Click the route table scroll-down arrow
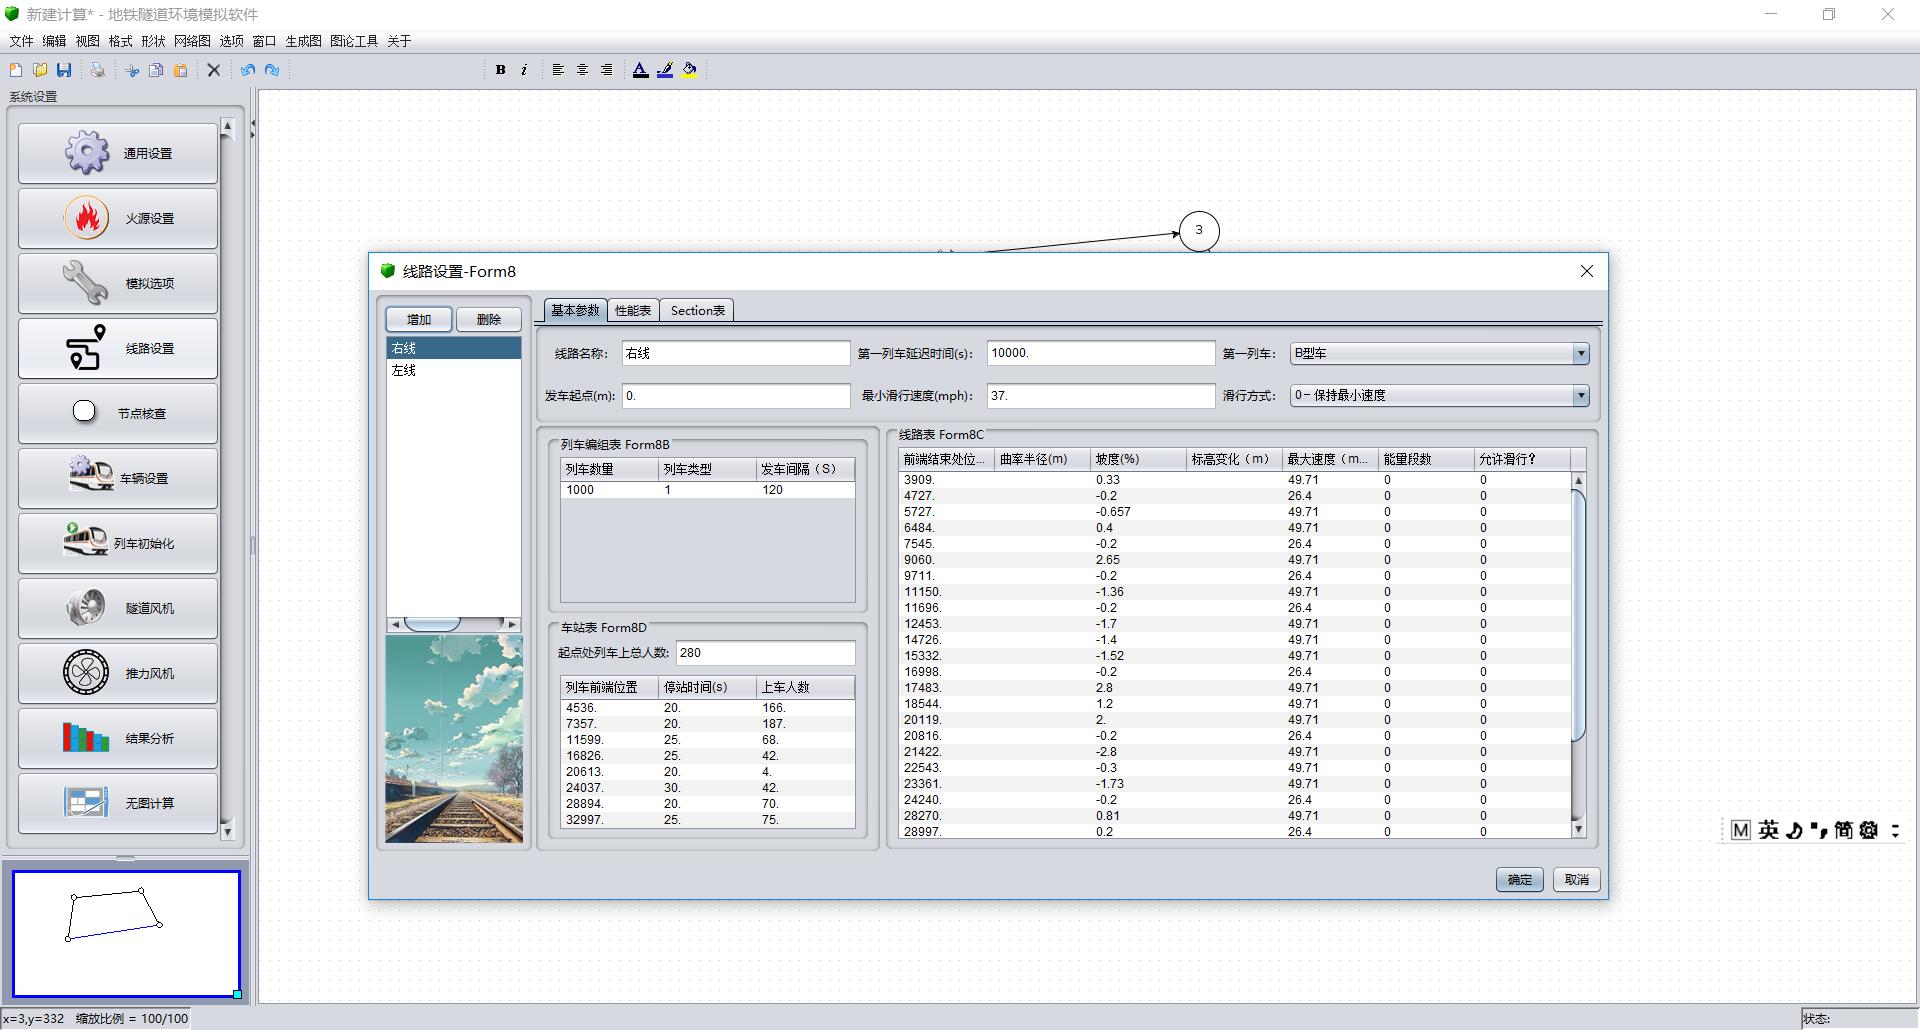The width and height of the screenshot is (1920, 1030). tap(1579, 829)
